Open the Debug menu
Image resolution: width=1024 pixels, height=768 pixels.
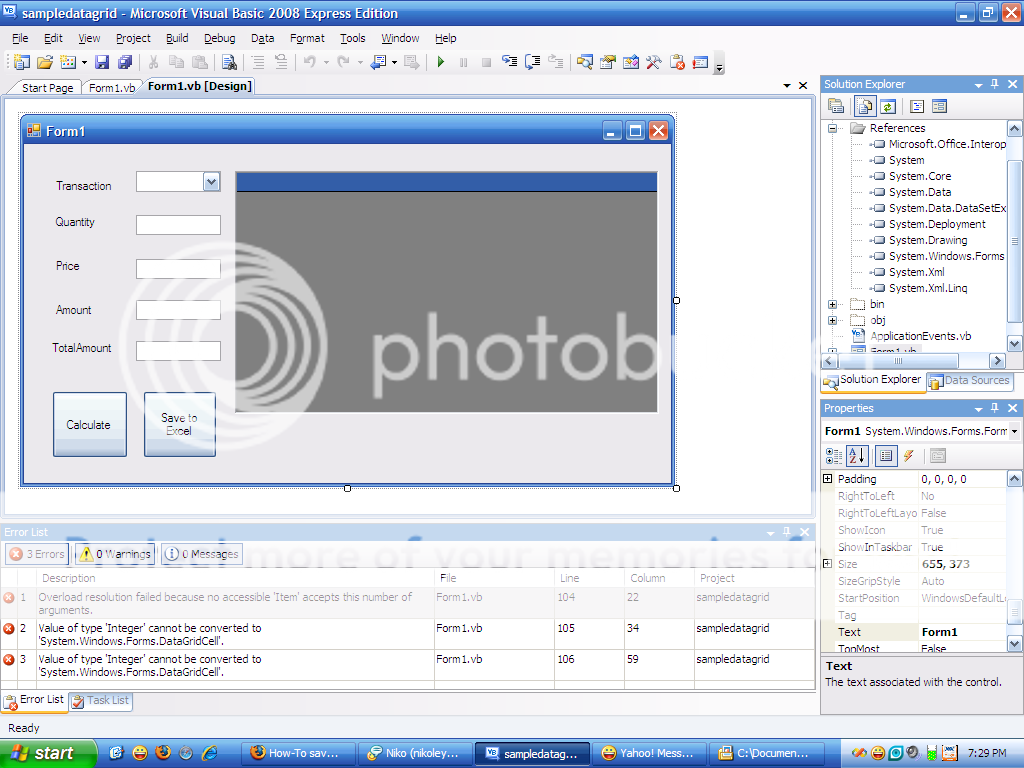(x=219, y=38)
